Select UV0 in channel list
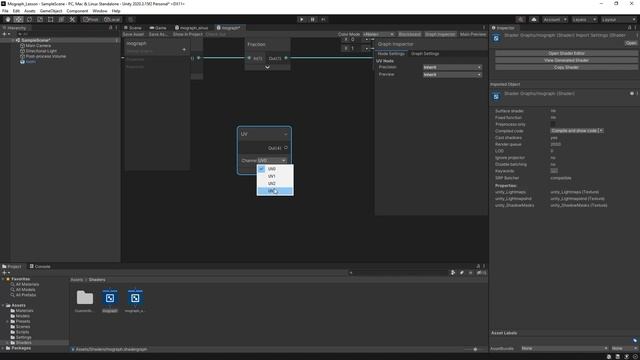The width and height of the screenshot is (640, 360). (275, 169)
